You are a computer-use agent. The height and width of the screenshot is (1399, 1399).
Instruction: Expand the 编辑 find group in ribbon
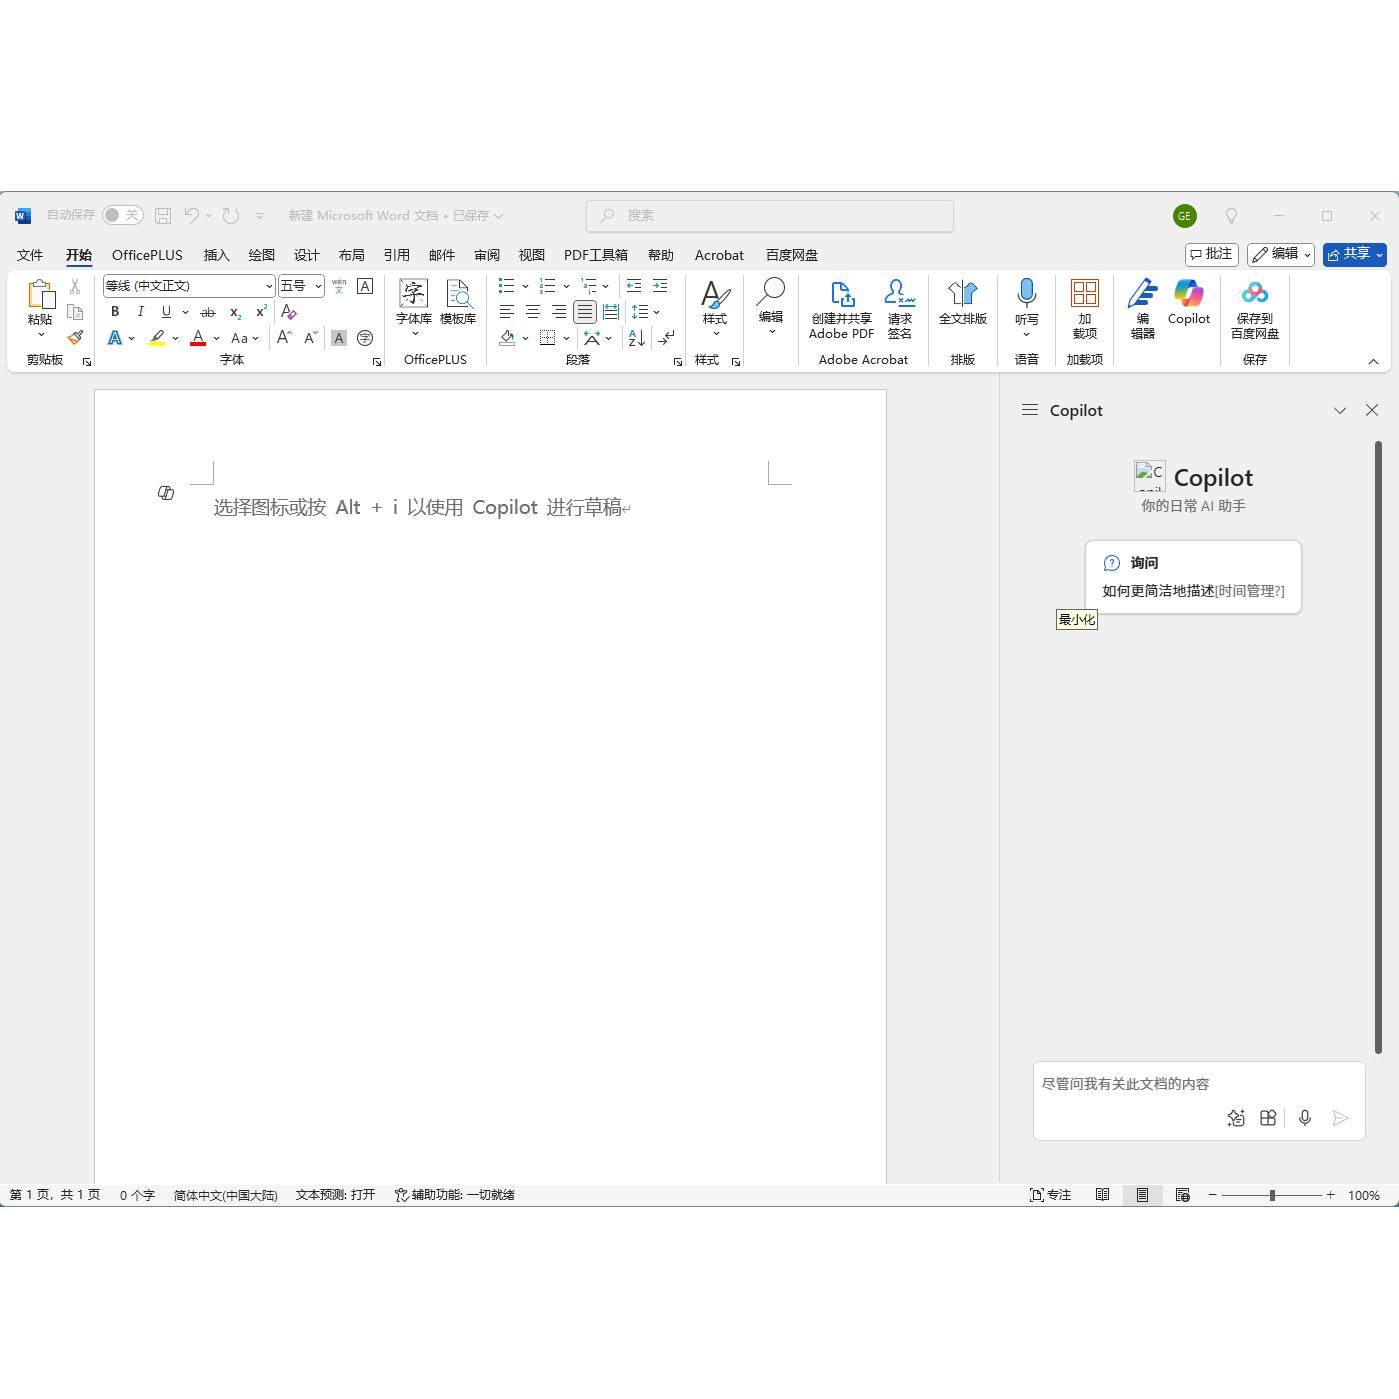click(x=771, y=306)
